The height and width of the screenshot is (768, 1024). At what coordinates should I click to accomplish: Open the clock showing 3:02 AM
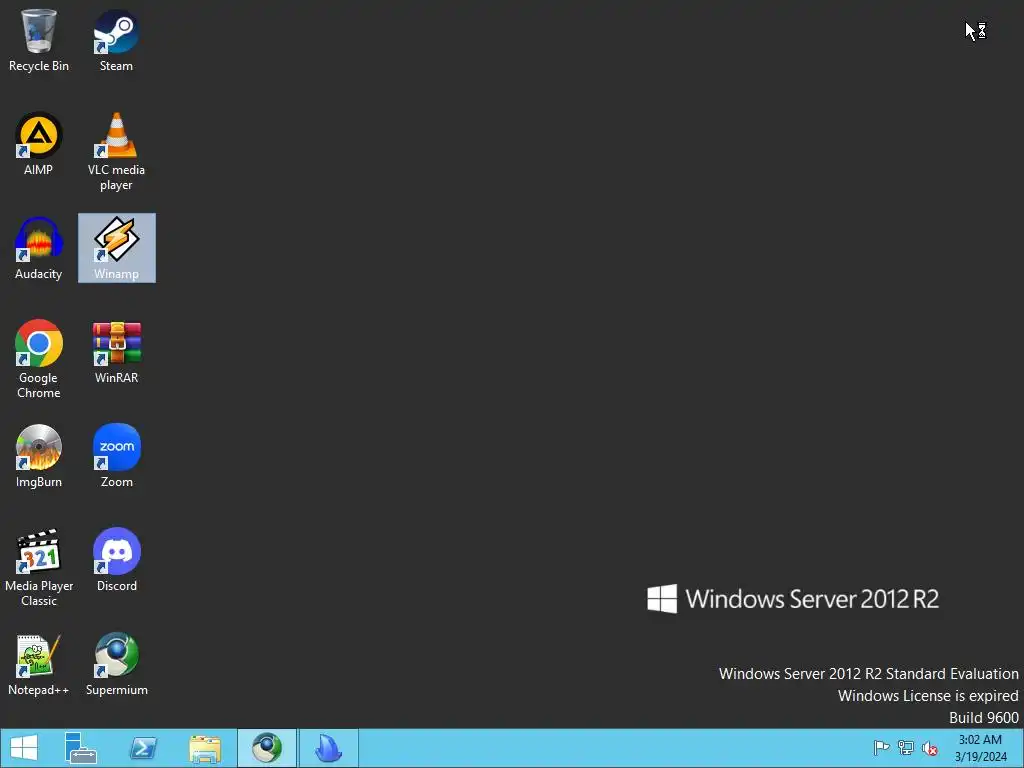980,748
